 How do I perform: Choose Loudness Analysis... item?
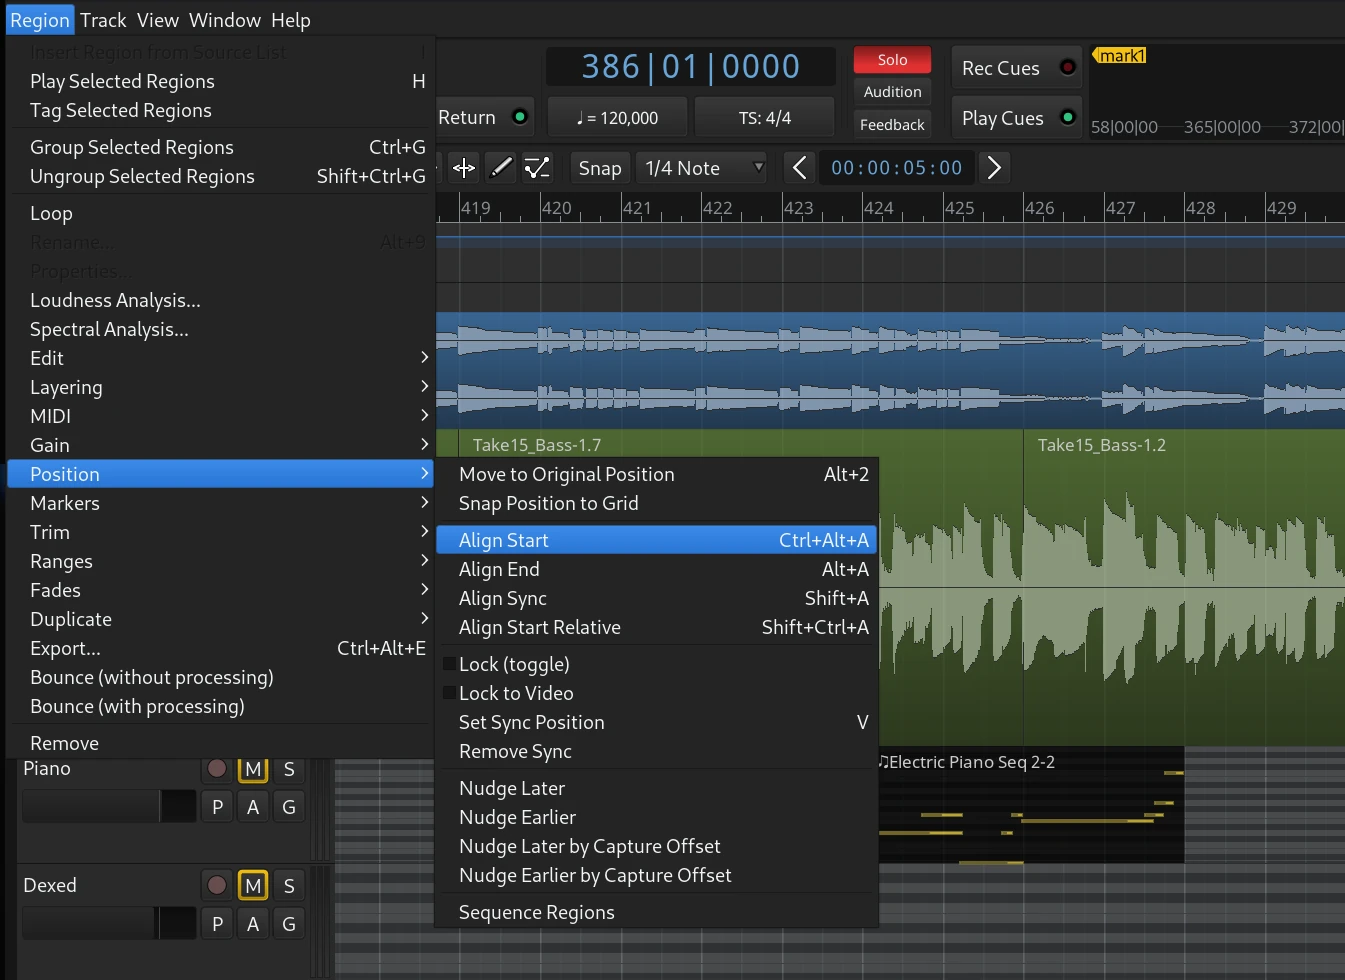pos(220,300)
